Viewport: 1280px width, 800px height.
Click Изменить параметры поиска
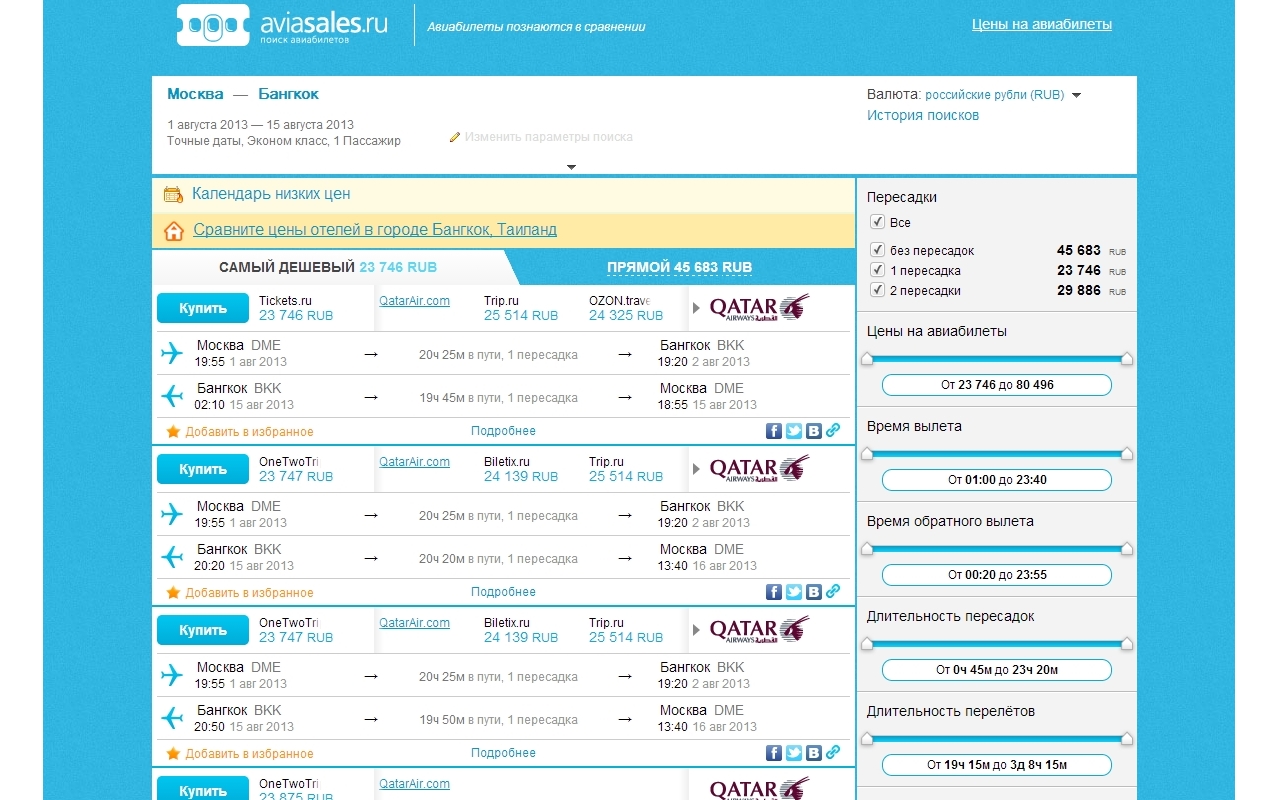[x=548, y=137]
